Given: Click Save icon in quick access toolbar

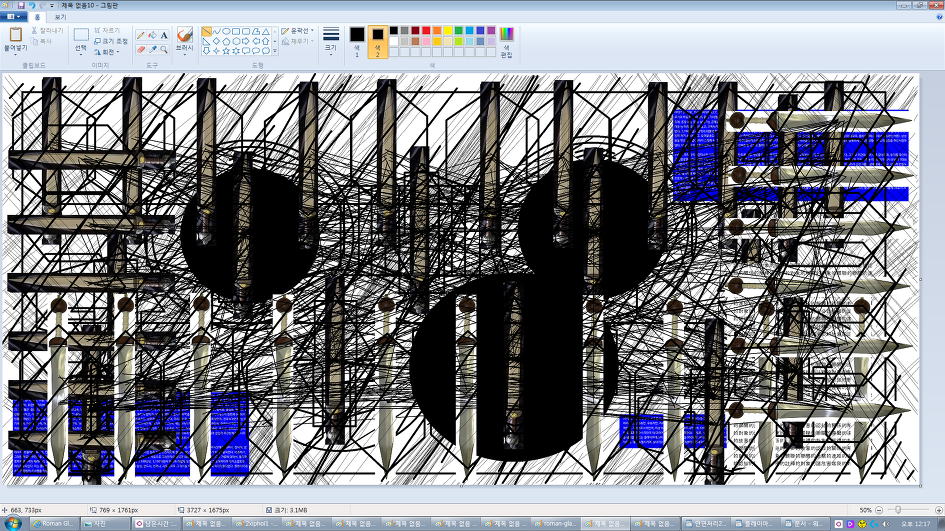Looking at the screenshot, I should [21, 5].
